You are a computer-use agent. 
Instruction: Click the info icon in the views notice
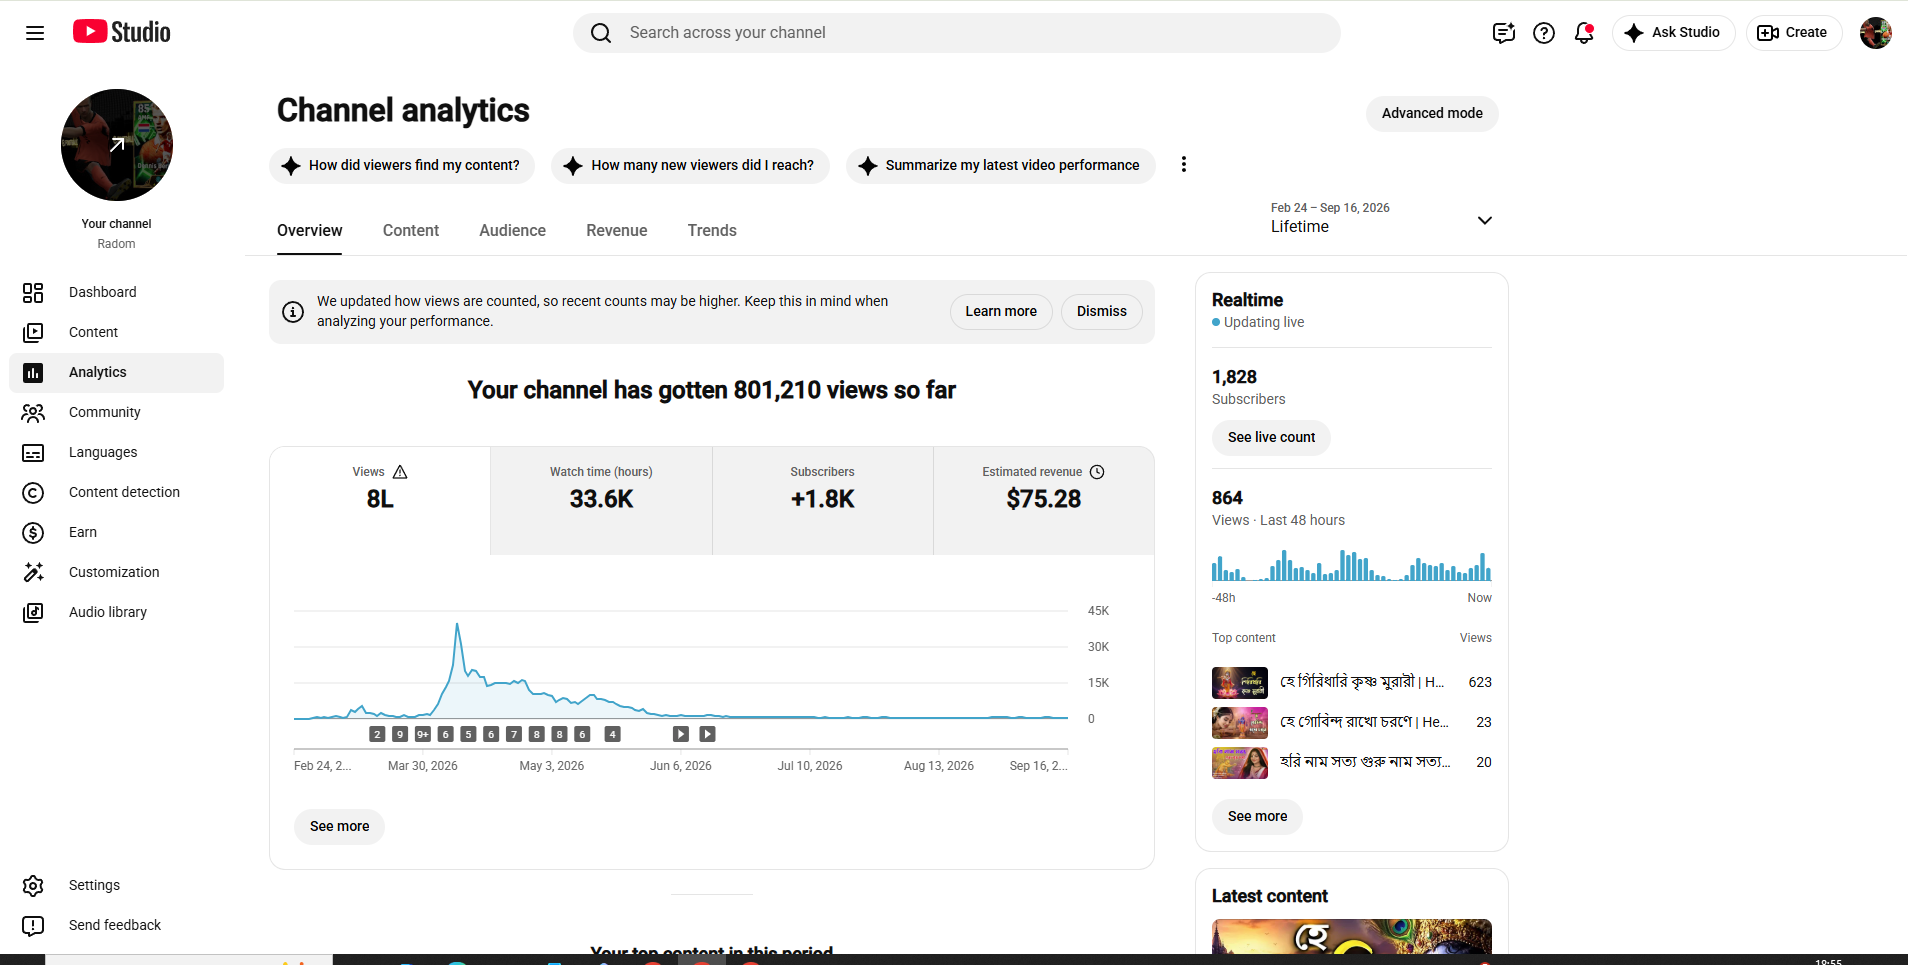point(293,312)
